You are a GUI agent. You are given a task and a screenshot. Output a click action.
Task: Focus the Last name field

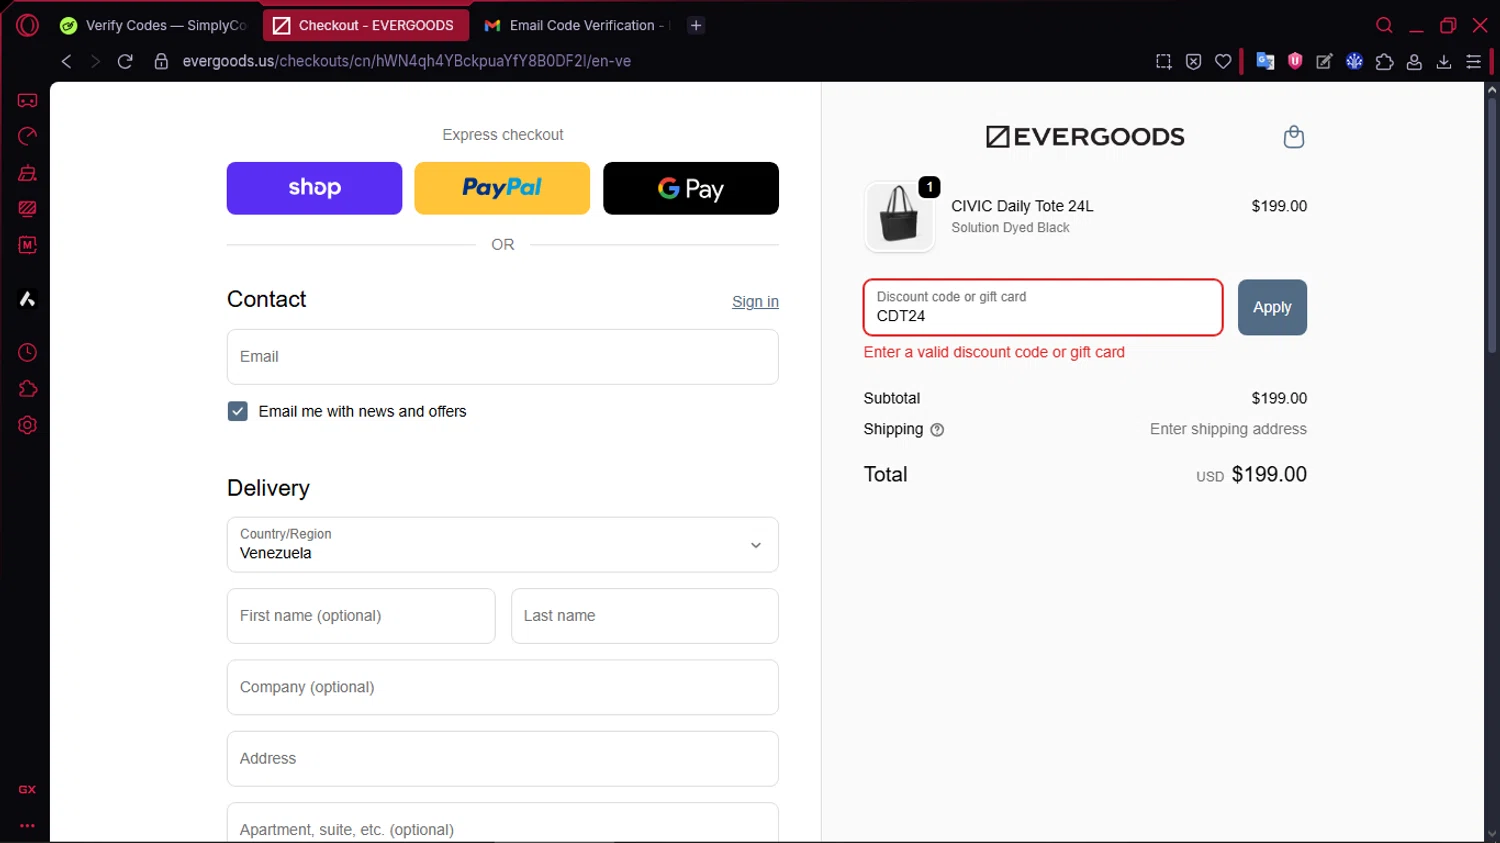coord(645,616)
